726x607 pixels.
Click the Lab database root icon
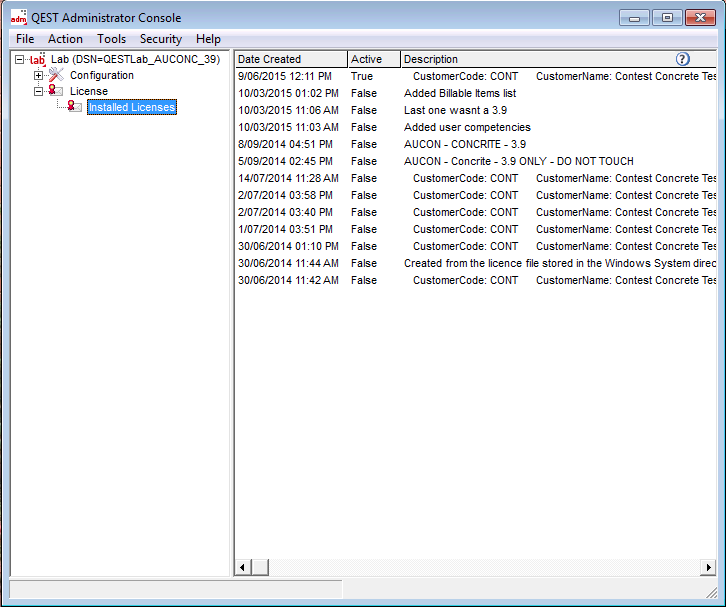pos(38,60)
